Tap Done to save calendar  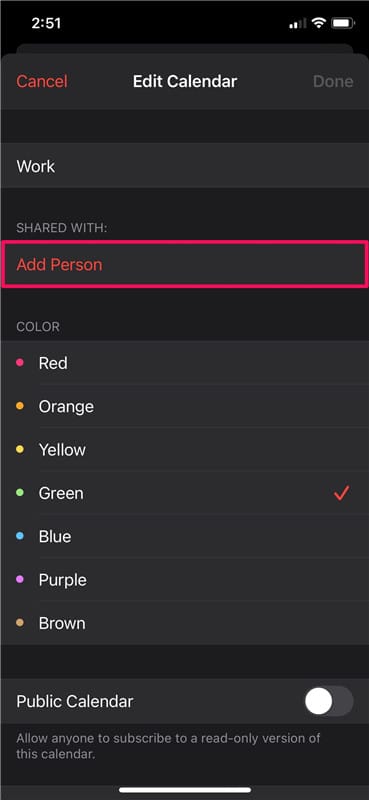tap(333, 82)
